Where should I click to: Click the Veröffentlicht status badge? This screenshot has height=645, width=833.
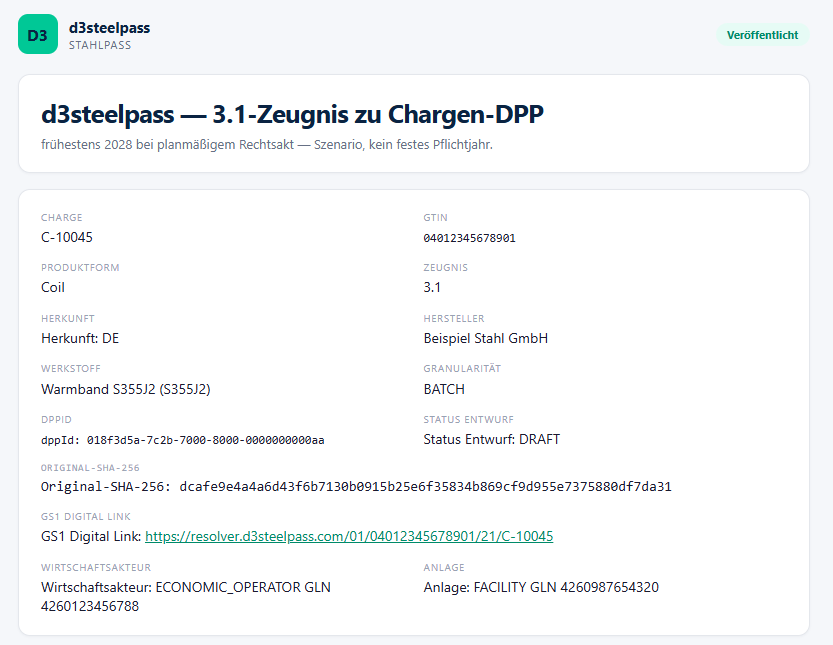(x=762, y=35)
